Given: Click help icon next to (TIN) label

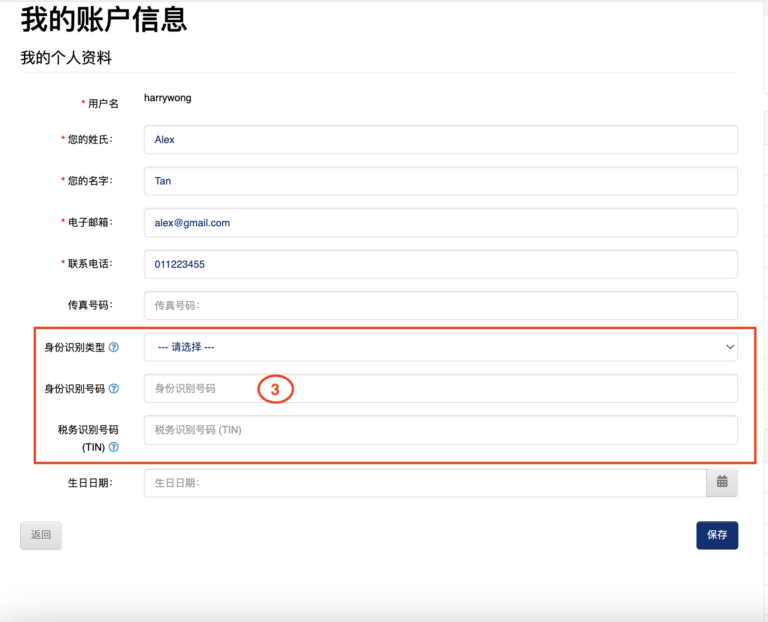Looking at the screenshot, I should [114, 447].
